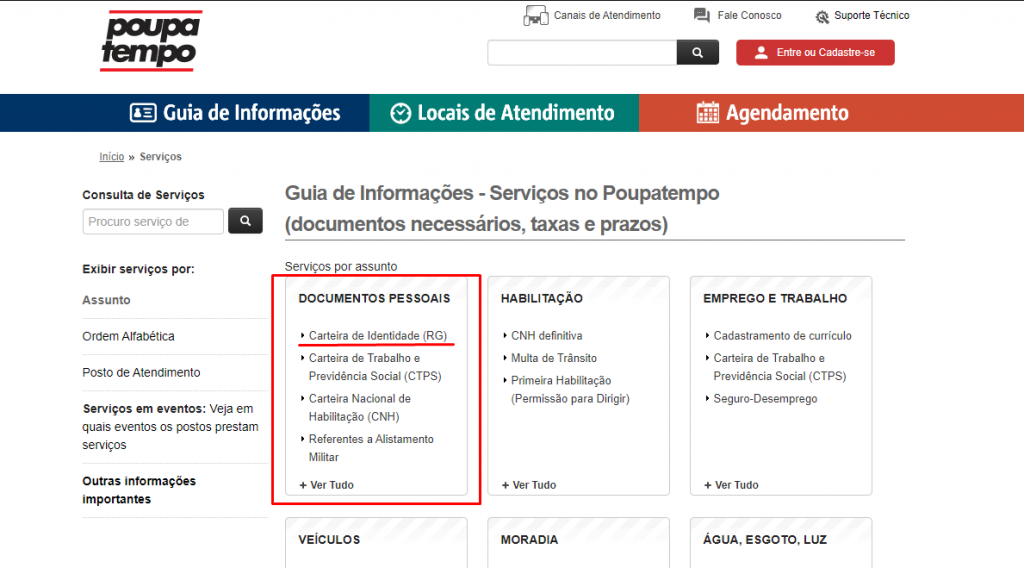Open the Carteira de Identidade (RG) link
The height and width of the screenshot is (568, 1024).
pyautogui.click(x=378, y=336)
